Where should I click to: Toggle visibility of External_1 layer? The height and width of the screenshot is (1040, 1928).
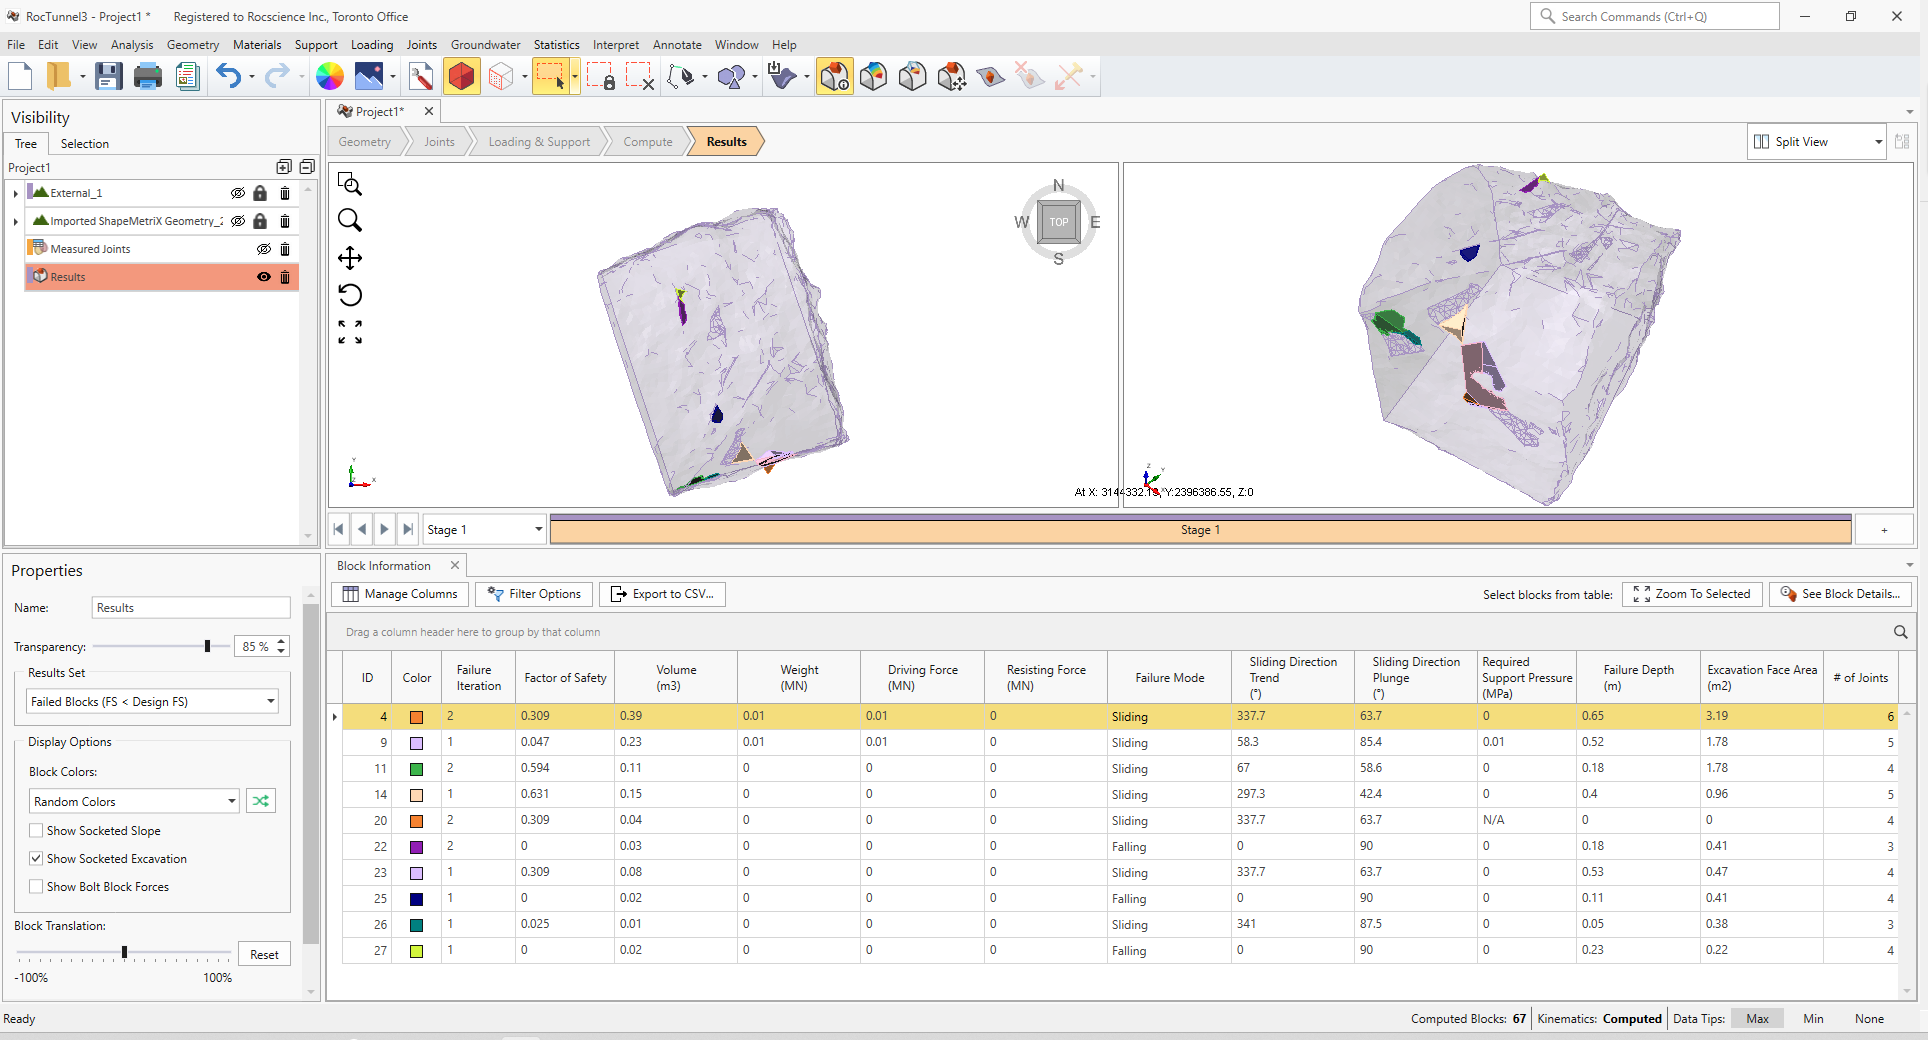point(238,193)
